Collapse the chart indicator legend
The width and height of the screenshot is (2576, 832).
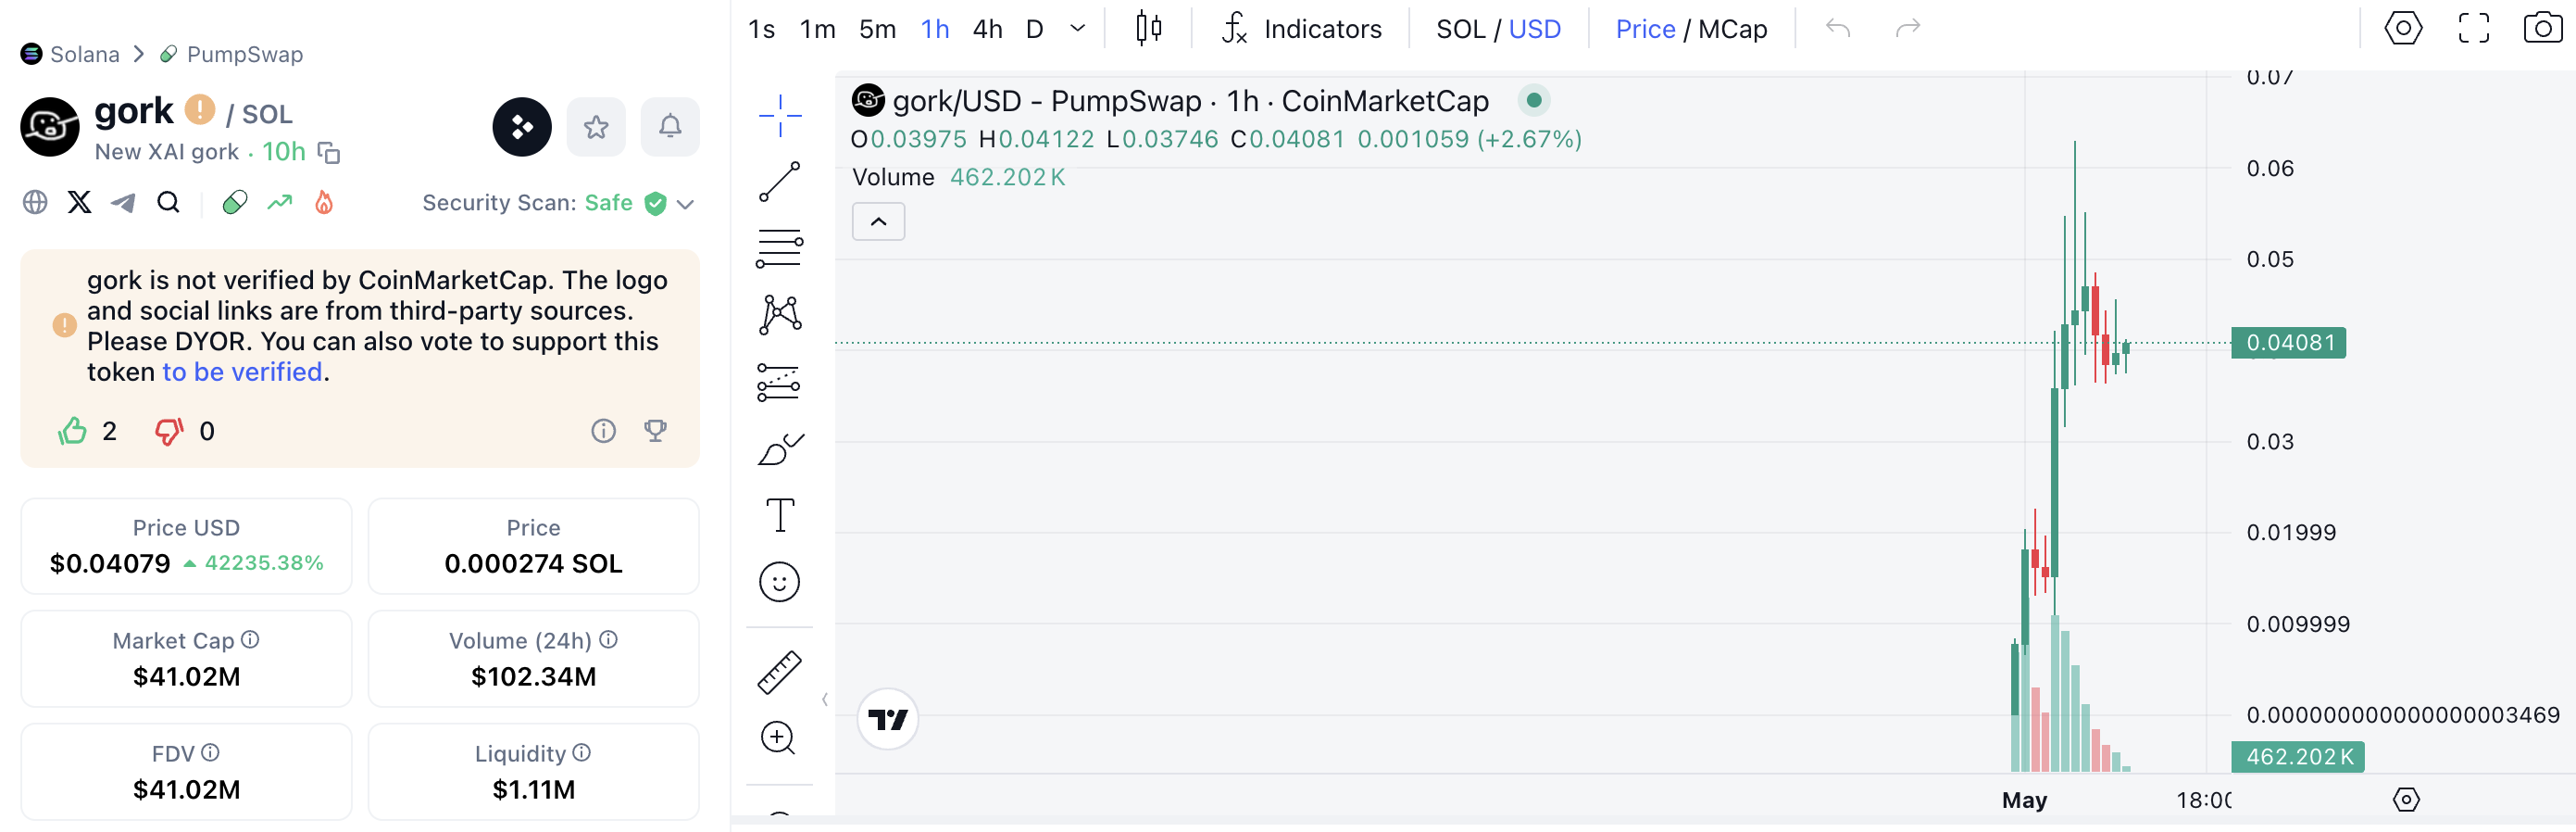coord(878,222)
